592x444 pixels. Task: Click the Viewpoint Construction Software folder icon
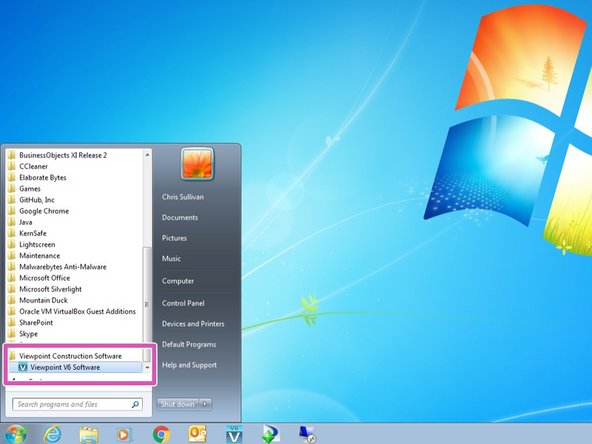(x=12, y=356)
